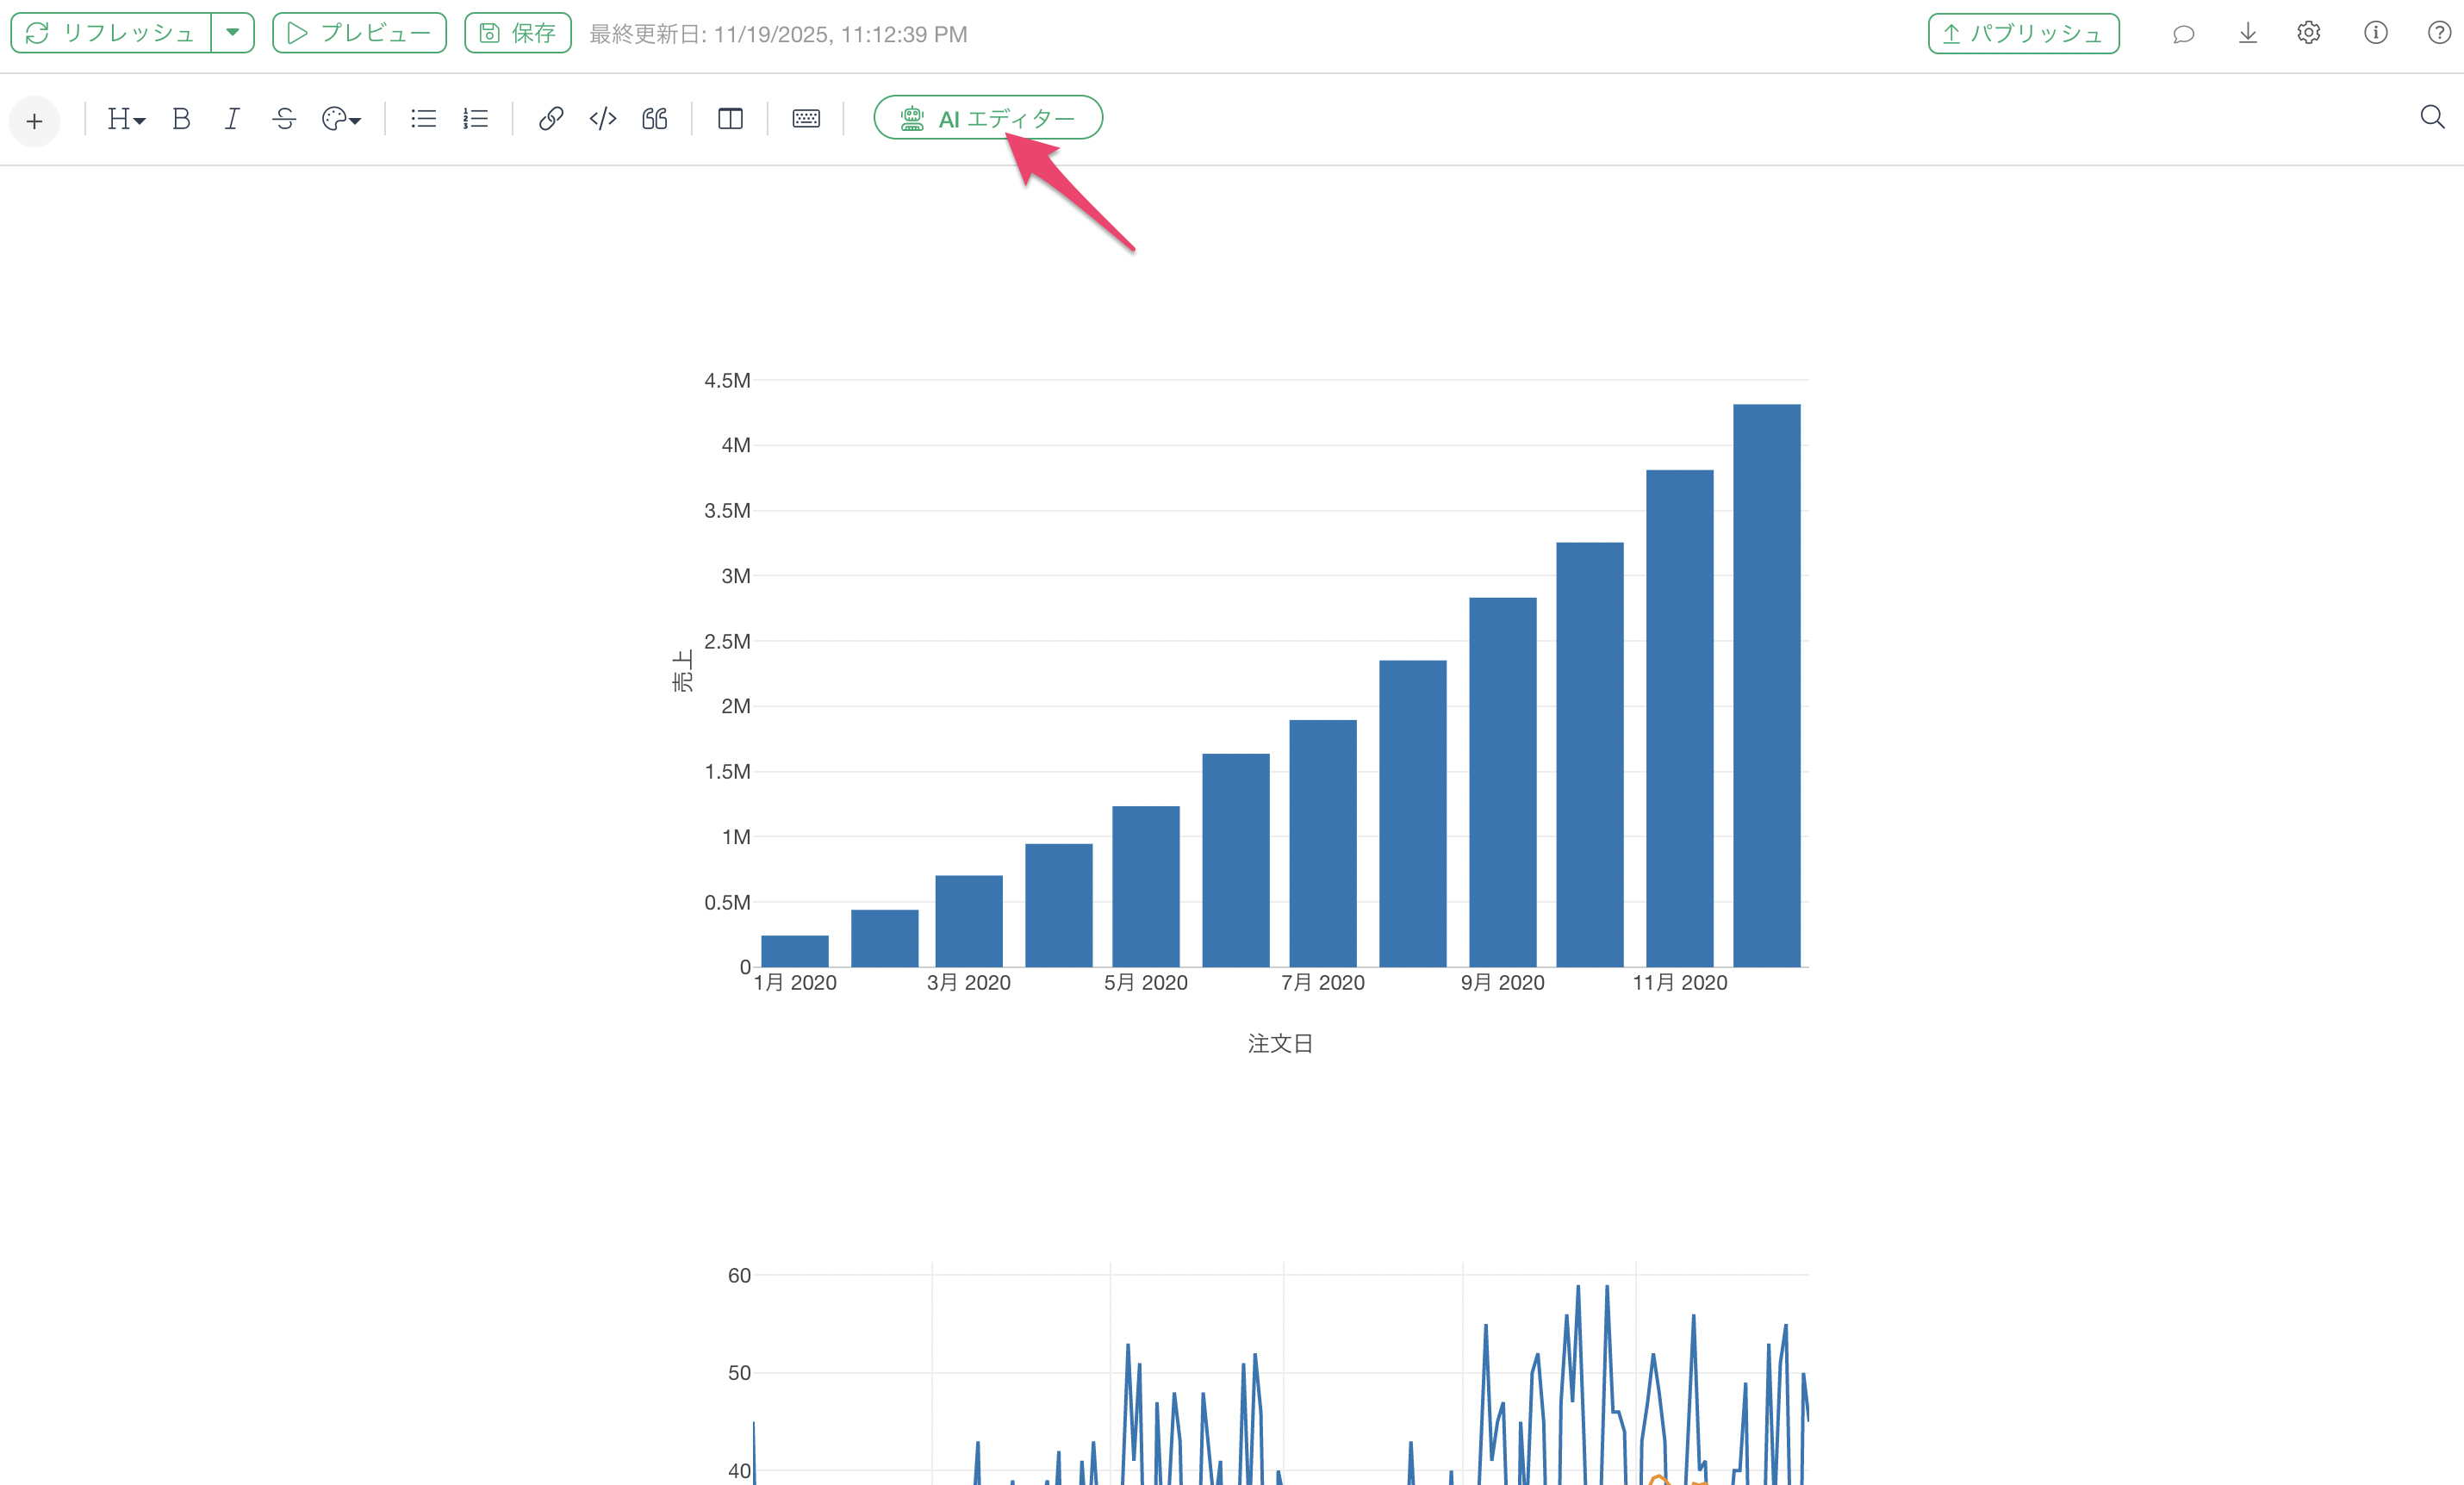Click the プレビュー button

coord(359,33)
